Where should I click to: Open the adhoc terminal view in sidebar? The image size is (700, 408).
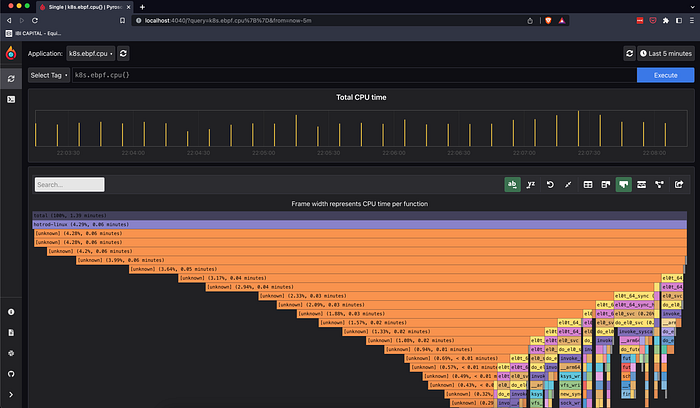11,100
